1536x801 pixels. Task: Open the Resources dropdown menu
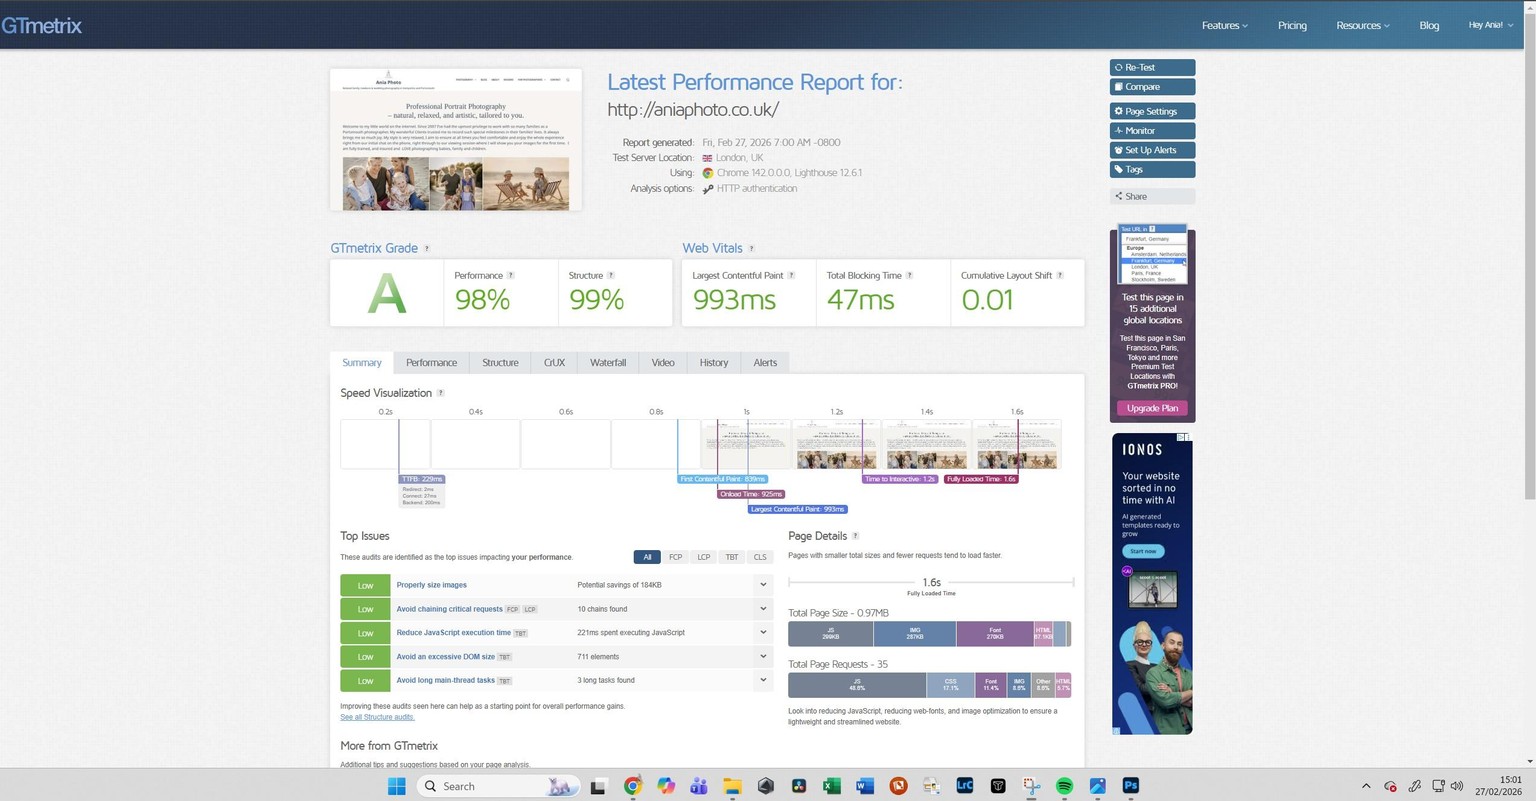[x=1363, y=26]
